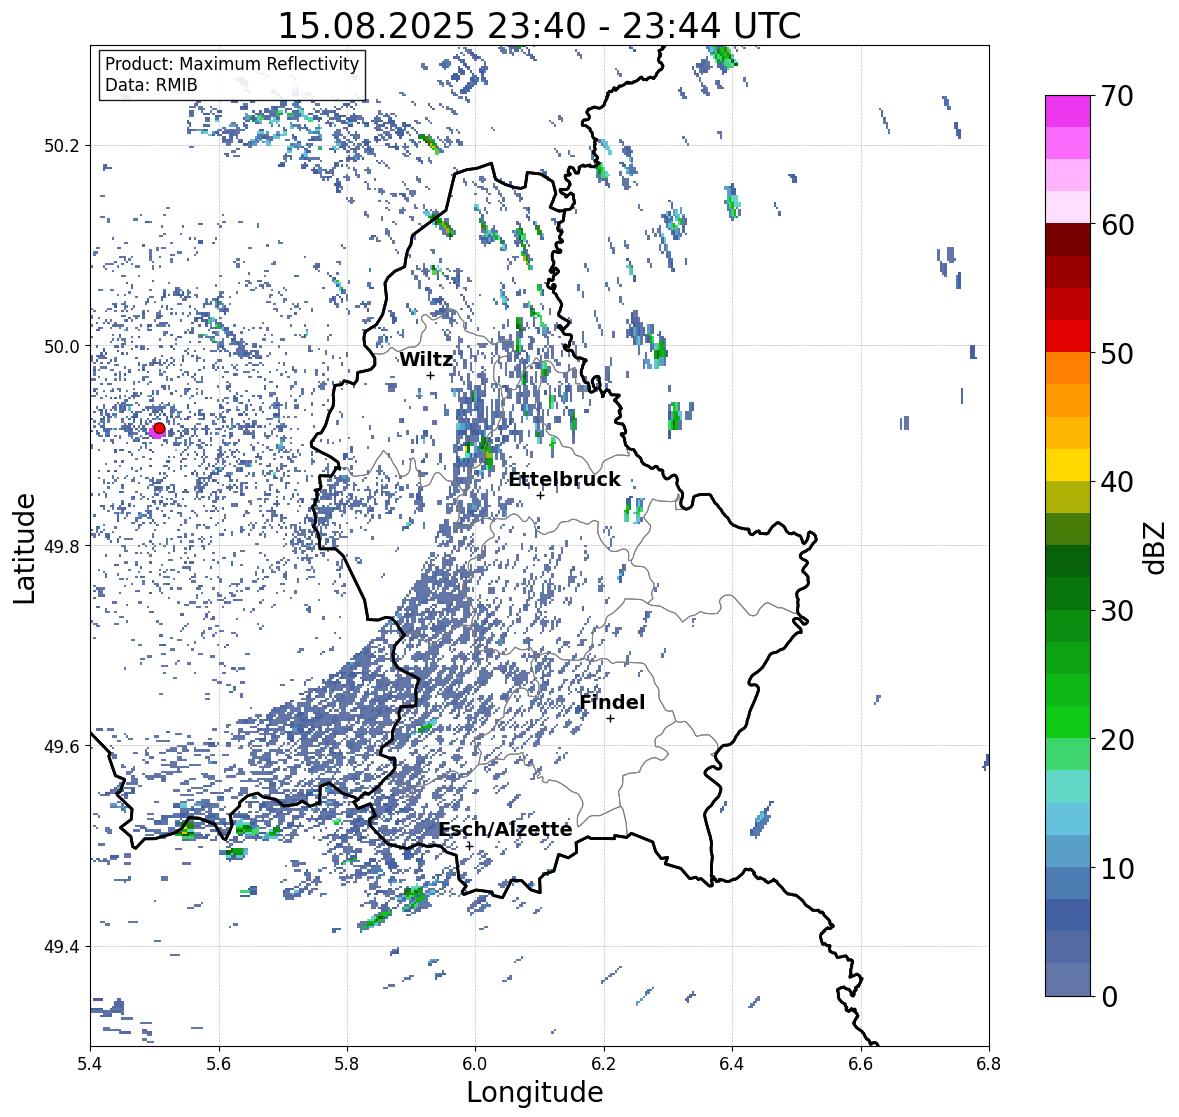Viewport: 1179px width, 1117px height.
Task: Click the Esch/Alzette city label
Action: 505,829
